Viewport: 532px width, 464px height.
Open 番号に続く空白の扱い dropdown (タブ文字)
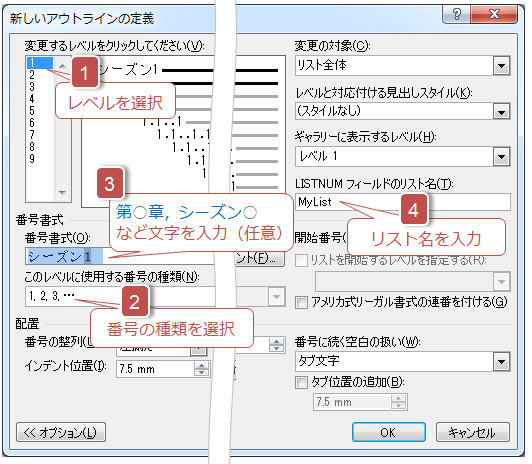tap(501, 362)
